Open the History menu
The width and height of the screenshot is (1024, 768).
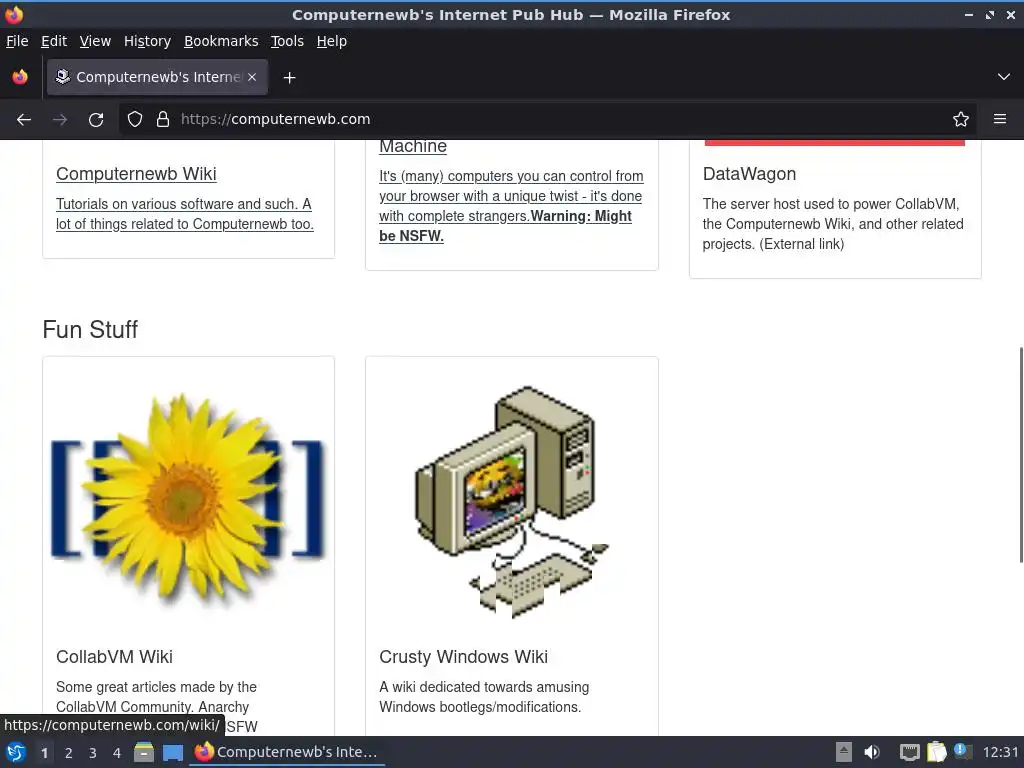(x=148, y=41)
